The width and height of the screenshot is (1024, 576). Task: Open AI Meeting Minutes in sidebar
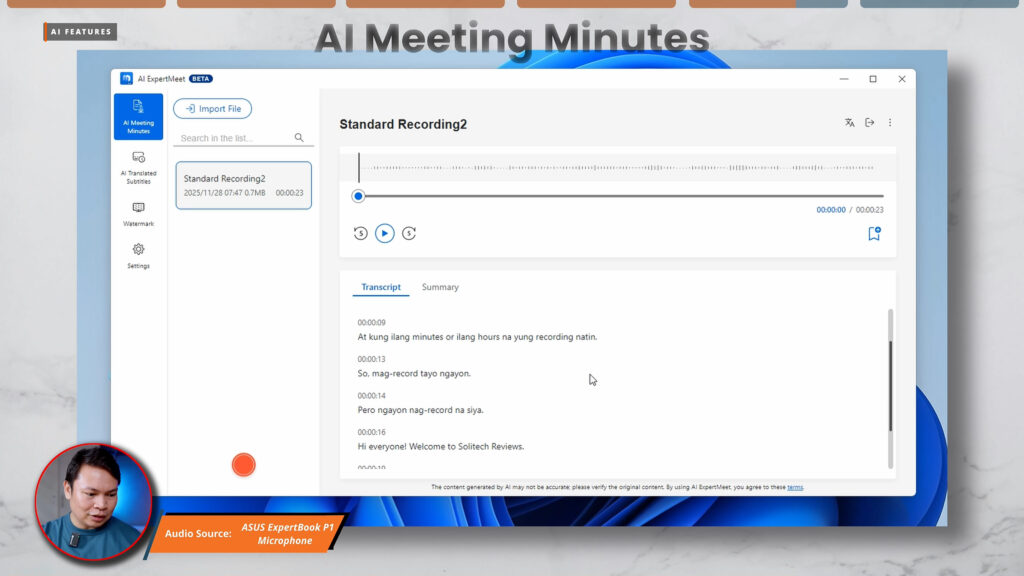click(x=138, y=116)
